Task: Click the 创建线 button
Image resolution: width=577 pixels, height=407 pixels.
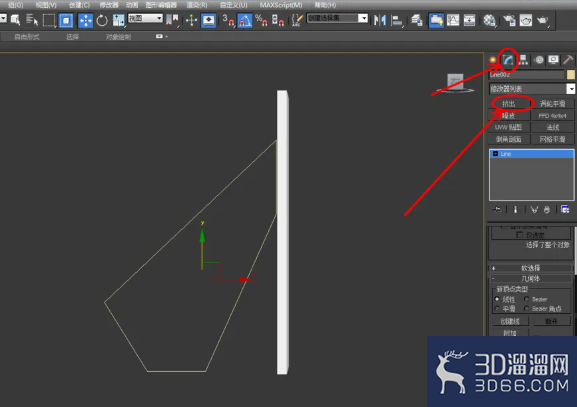Action: (x=510, y=321)
